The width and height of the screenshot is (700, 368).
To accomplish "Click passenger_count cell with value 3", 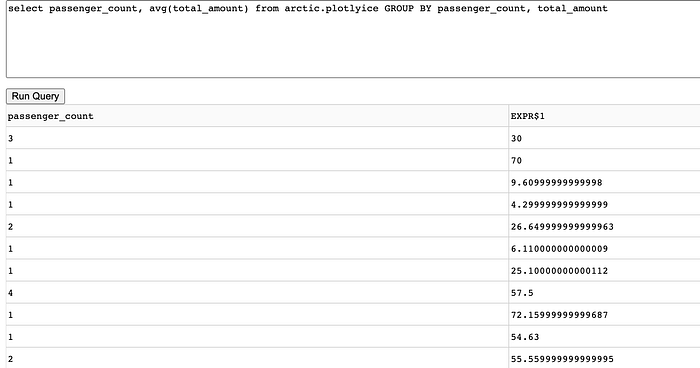I will [257, 138].
